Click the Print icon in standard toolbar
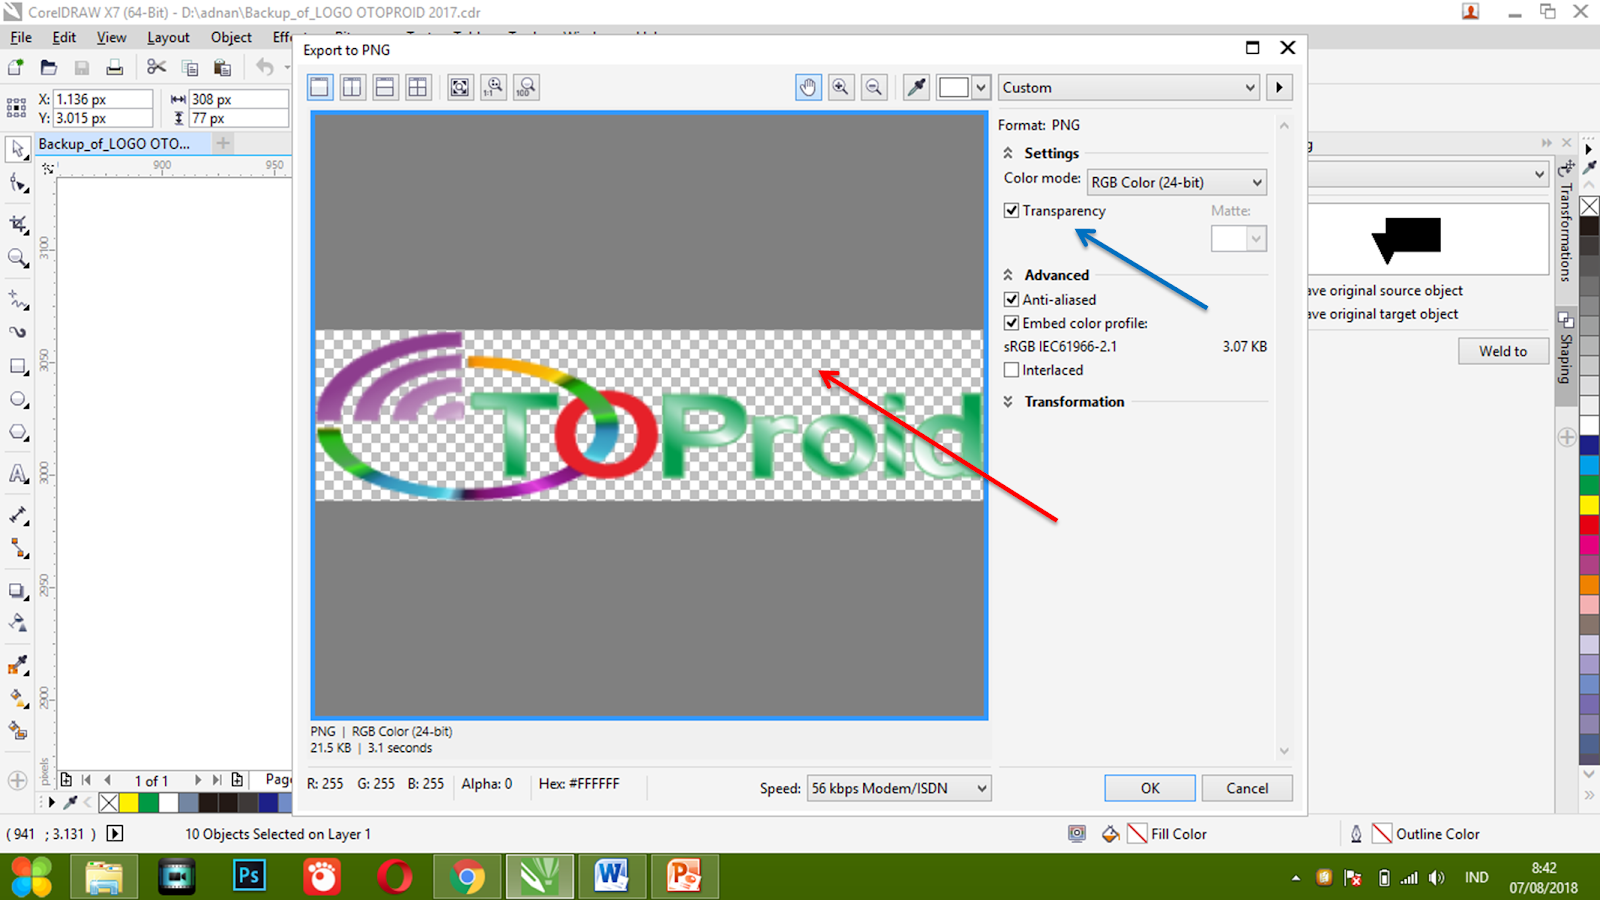This screenshot has height=900, width=1600. pyautogui.click(x=115, y=67)
